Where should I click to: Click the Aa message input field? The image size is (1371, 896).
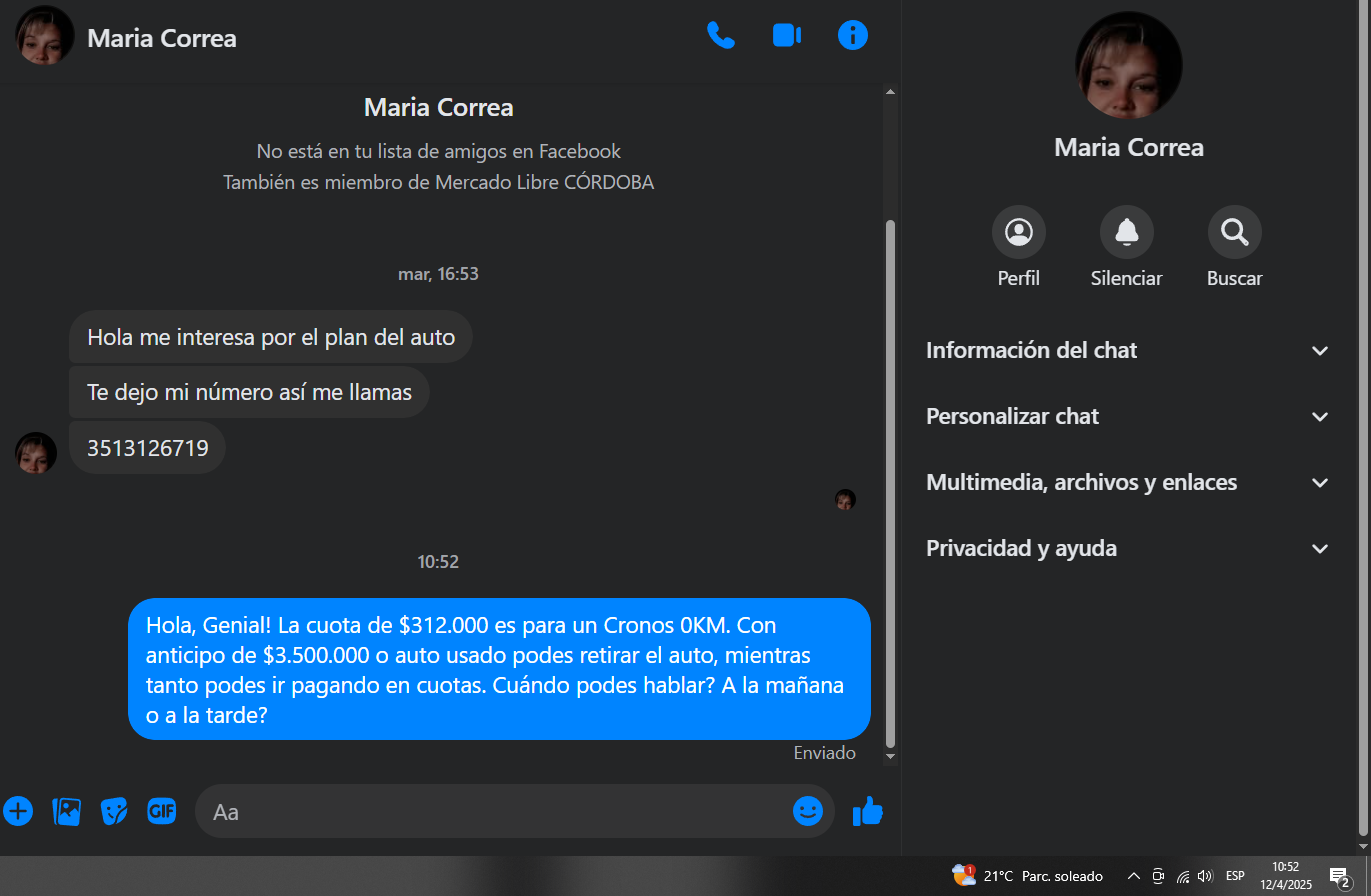pos(500,811)
